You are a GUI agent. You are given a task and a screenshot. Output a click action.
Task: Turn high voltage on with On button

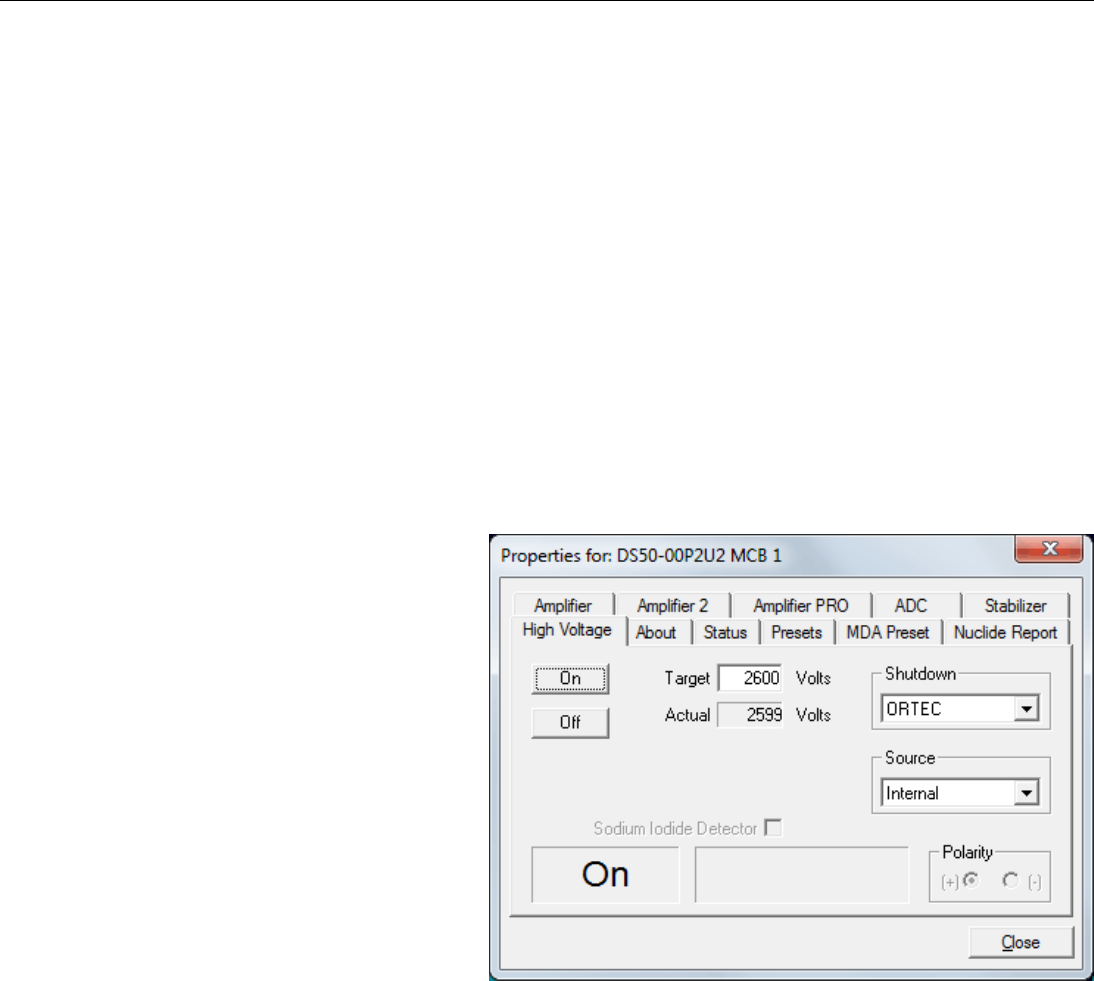570,678
